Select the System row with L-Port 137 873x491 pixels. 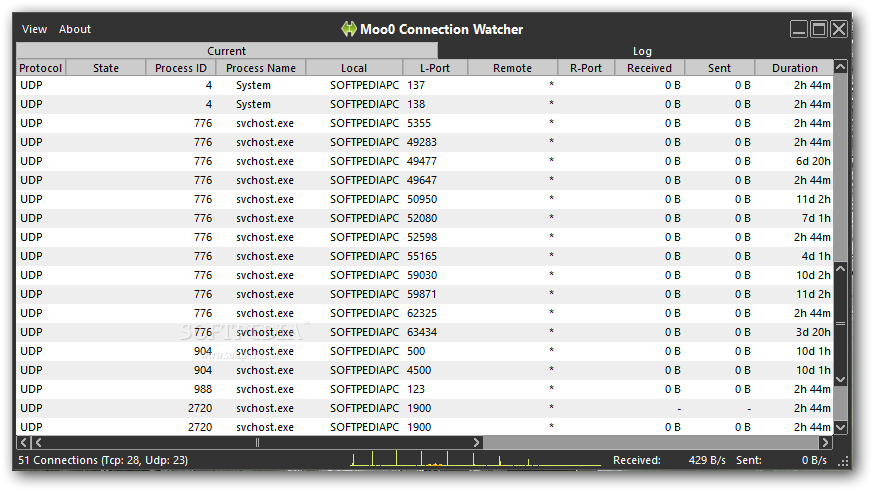tap(425, 85)
